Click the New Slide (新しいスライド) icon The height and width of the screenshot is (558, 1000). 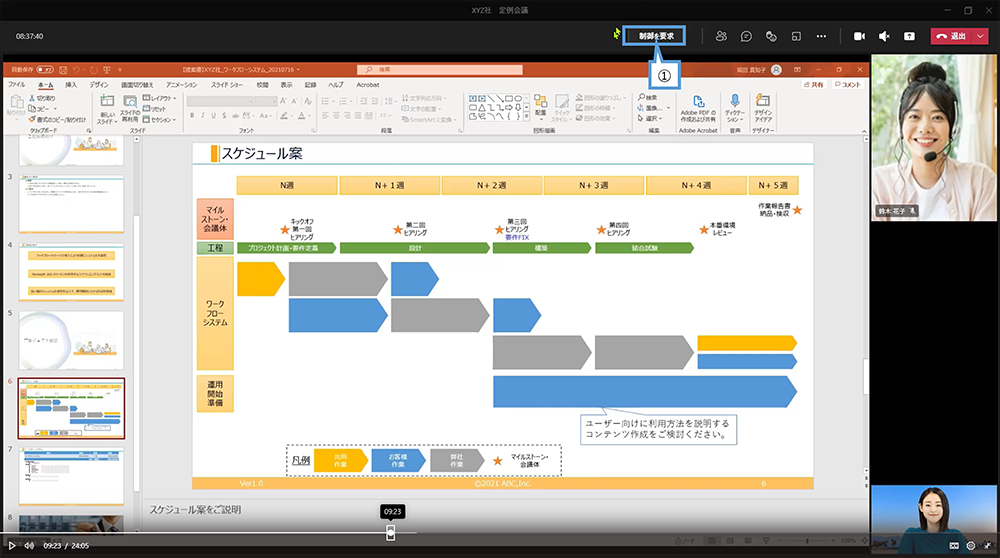(107, 101)
